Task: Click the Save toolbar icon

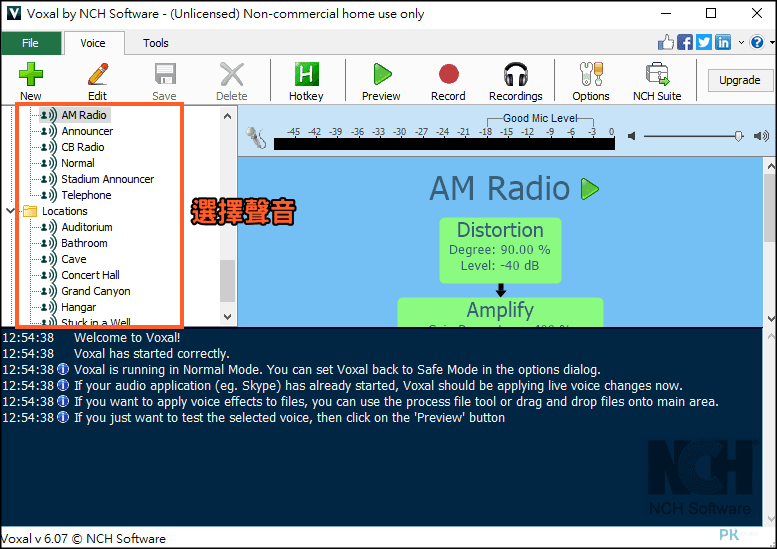Action: 165,81
